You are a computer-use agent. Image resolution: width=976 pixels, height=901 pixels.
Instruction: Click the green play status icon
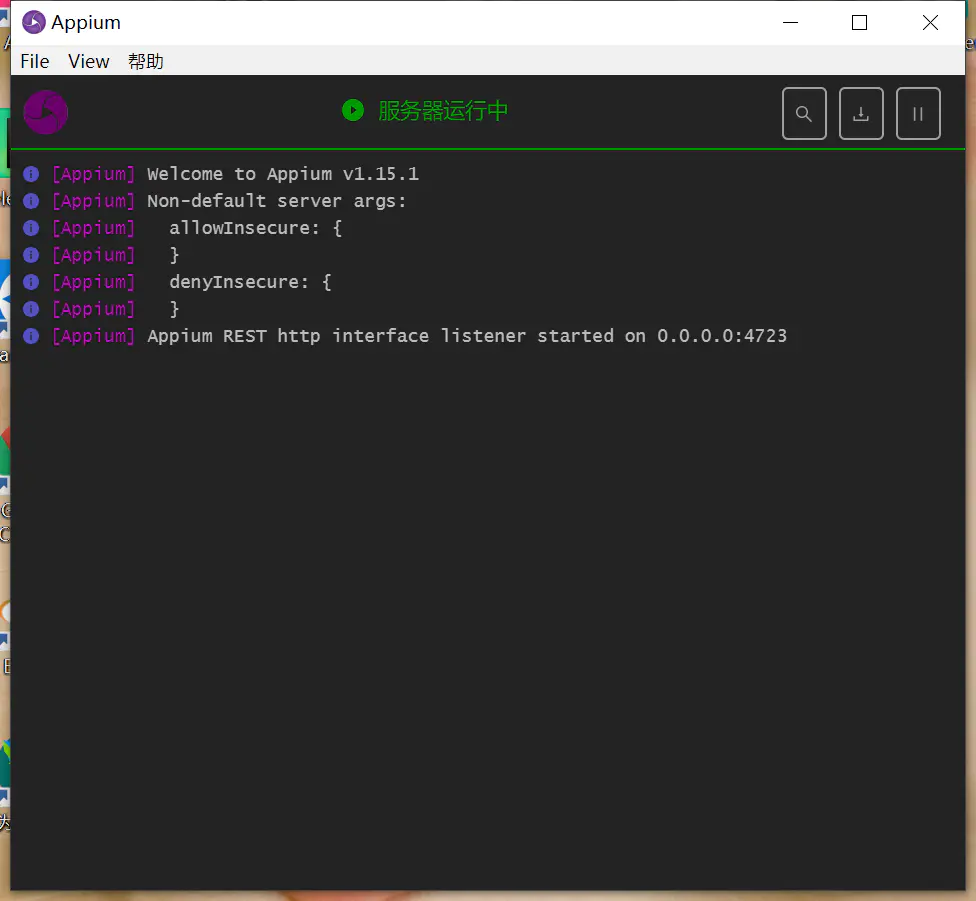[353, 111]
